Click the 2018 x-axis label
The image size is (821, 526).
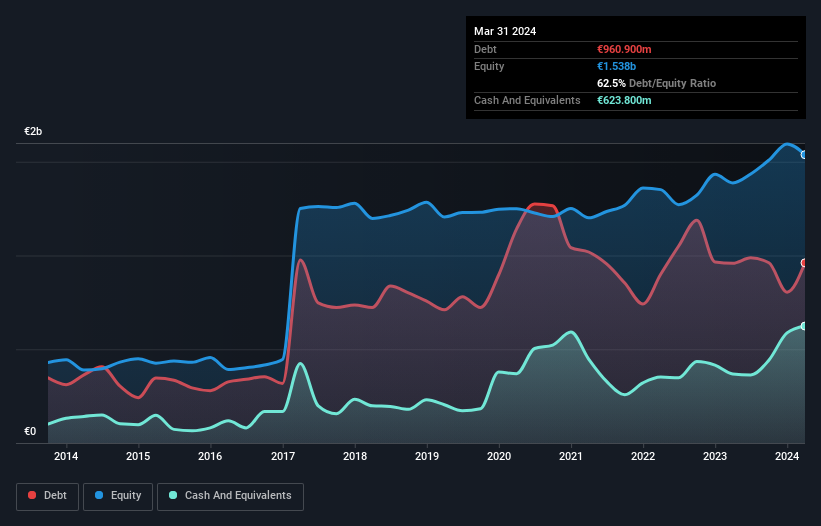pyautogui.click(x=355, y=456)
